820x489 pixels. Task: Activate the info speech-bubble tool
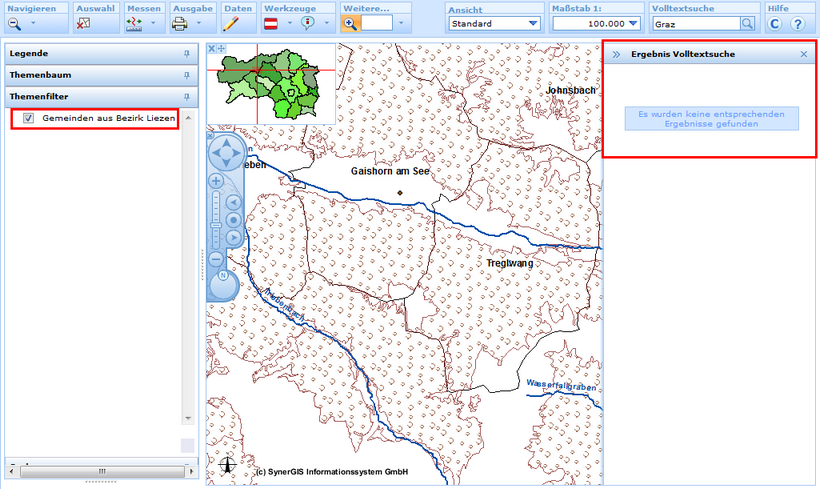pyautogui.click(x=308, y=23)
